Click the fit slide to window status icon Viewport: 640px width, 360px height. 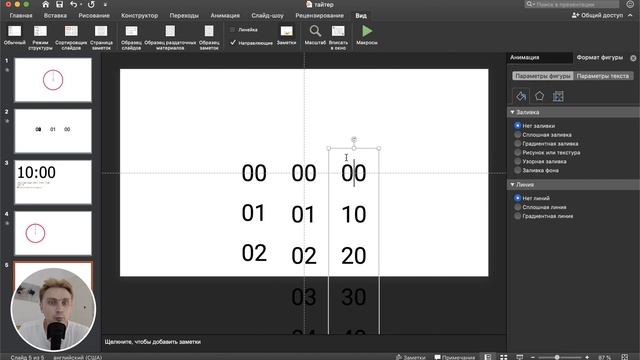[x=625, y=357]
